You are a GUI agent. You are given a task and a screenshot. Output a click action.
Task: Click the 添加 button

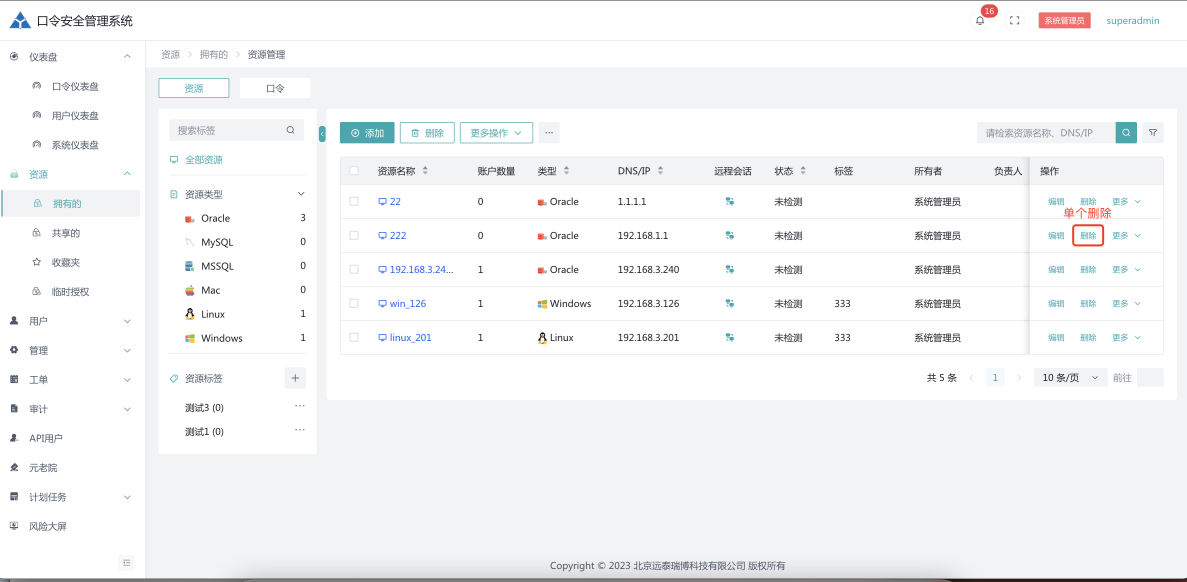[x=367, y=133]
